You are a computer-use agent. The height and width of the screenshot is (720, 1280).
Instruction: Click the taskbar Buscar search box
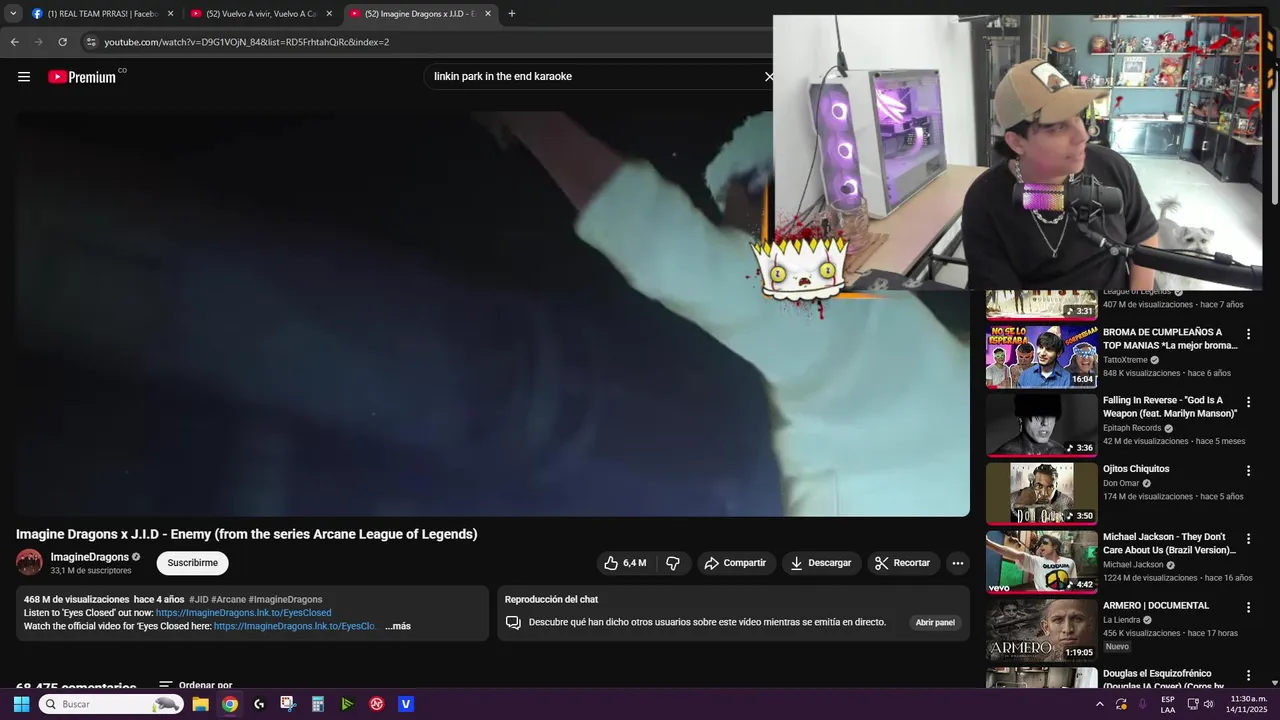click(111, 704)
